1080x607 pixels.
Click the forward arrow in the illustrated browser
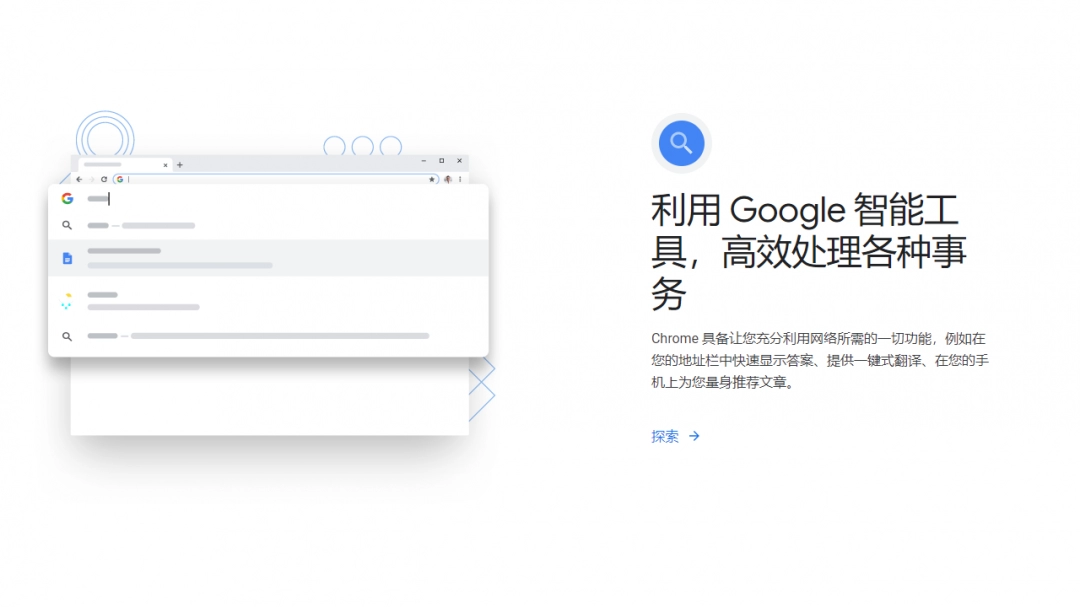[x=91, y=179]
